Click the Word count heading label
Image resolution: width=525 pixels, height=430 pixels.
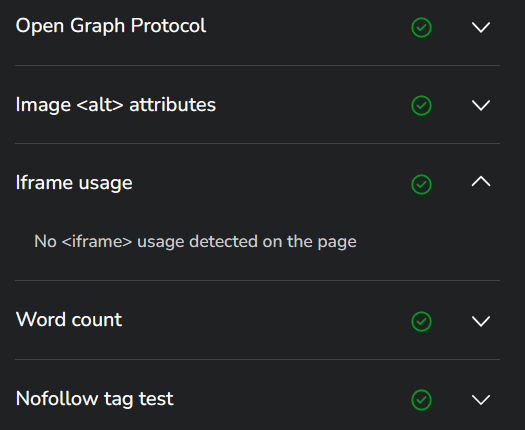pyautogui.click(x=69, y=319)
